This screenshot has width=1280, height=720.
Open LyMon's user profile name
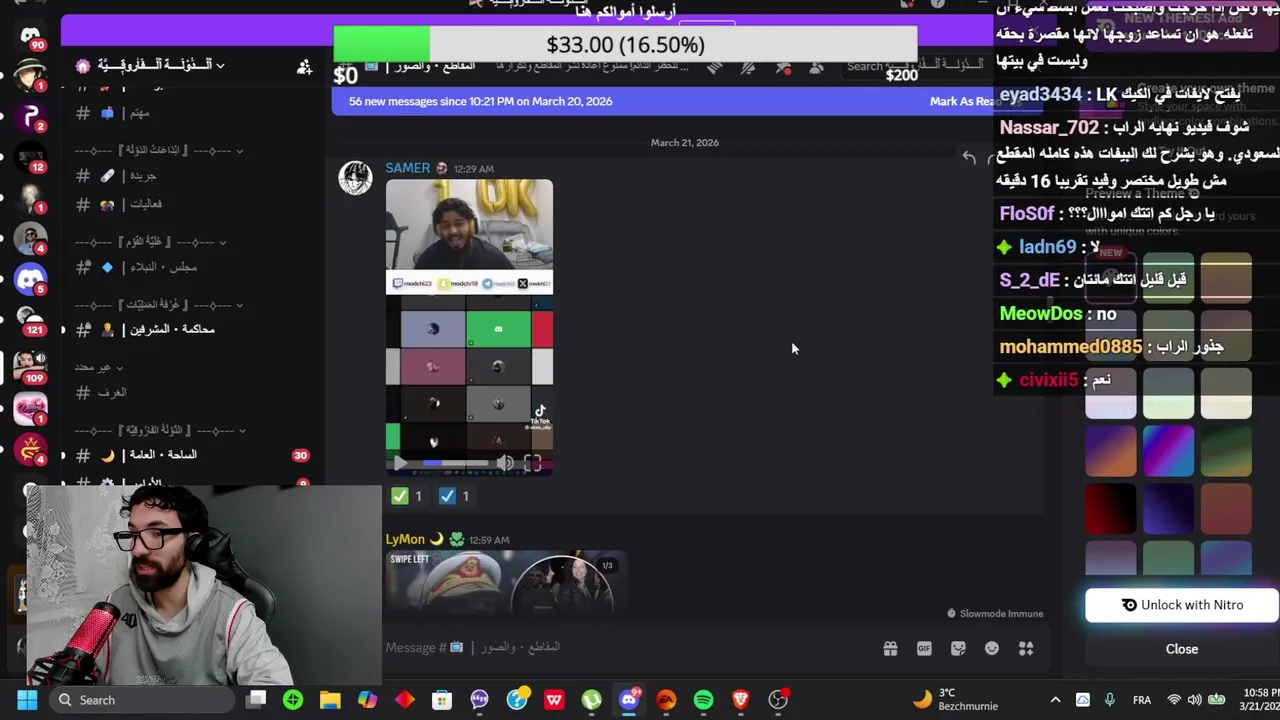click(405, 540)
